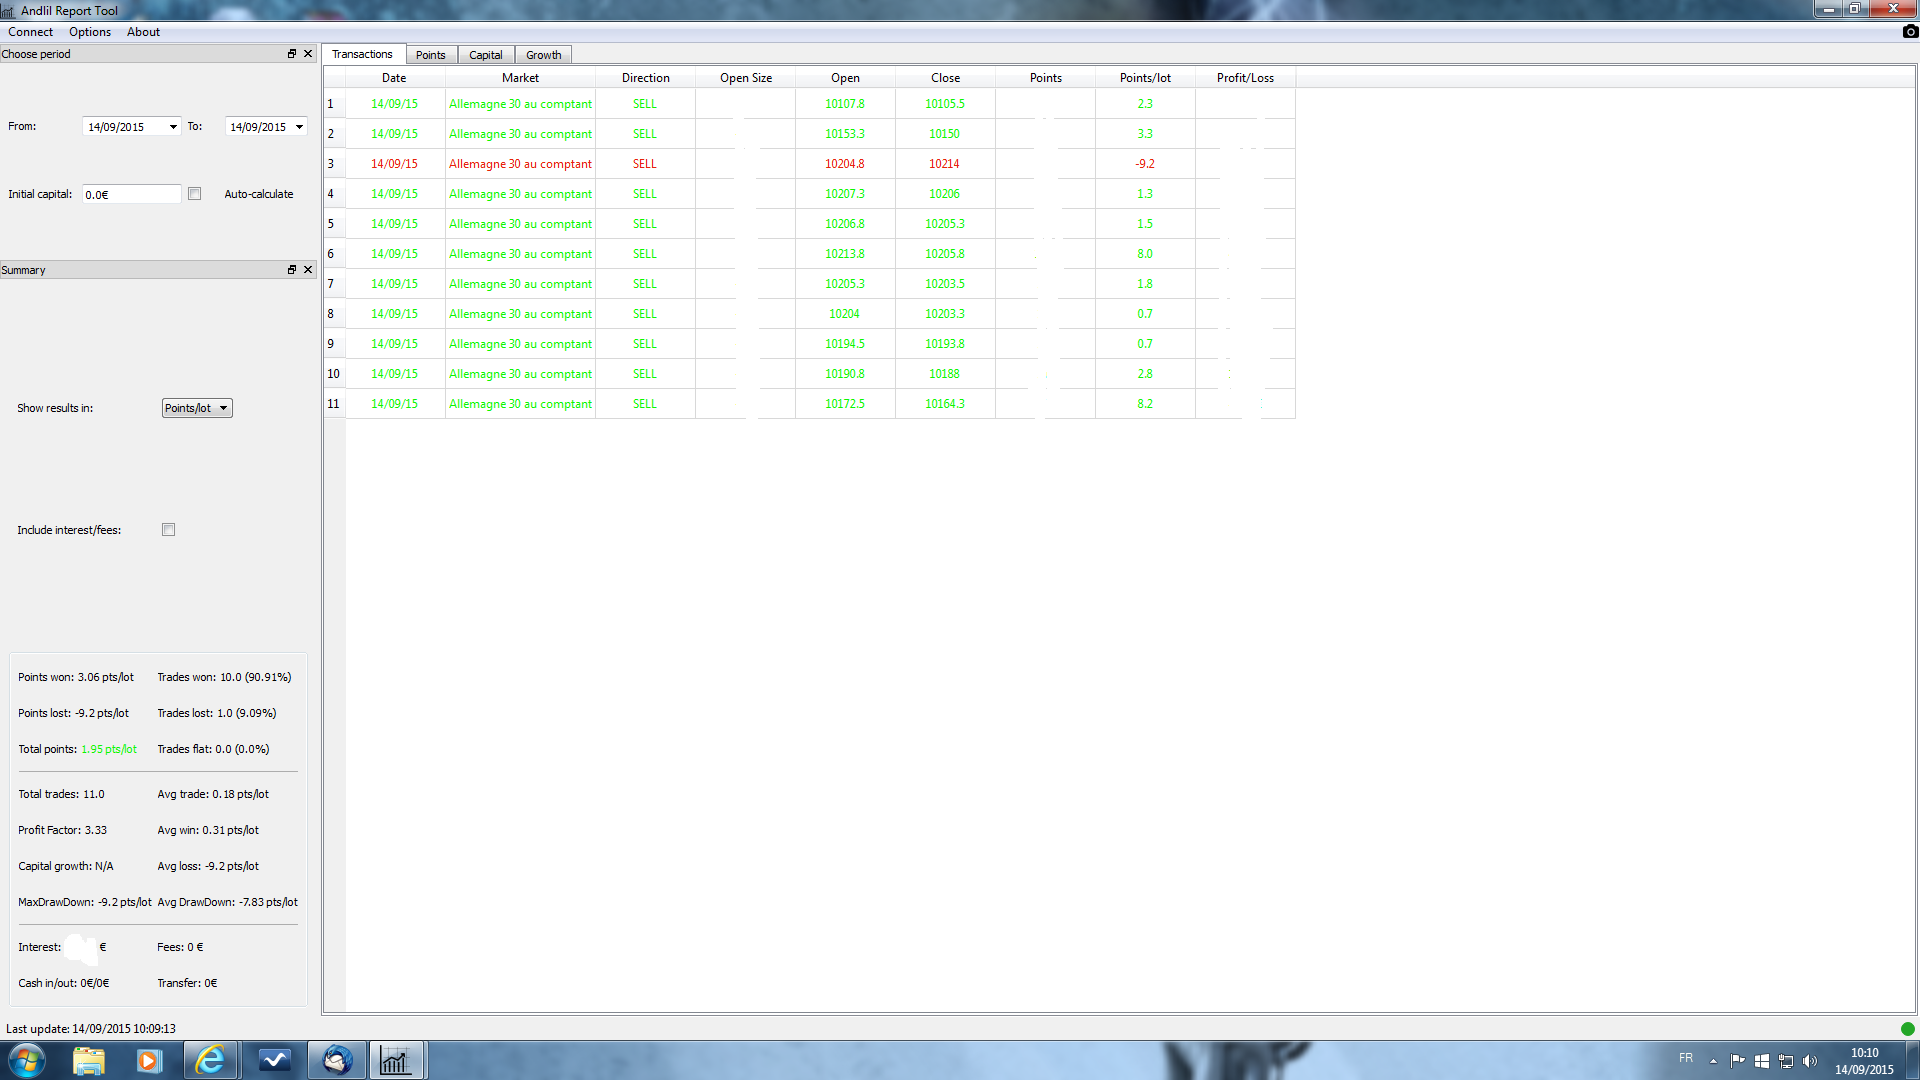This screenshot has width=1920, height=1080.
Task: Open Internet Explorer from taskbar
Action: pos(210,1060)
